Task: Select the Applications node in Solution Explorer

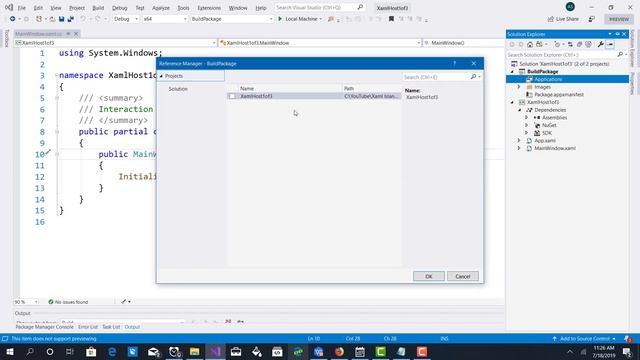Action: [x=548, y=79]
